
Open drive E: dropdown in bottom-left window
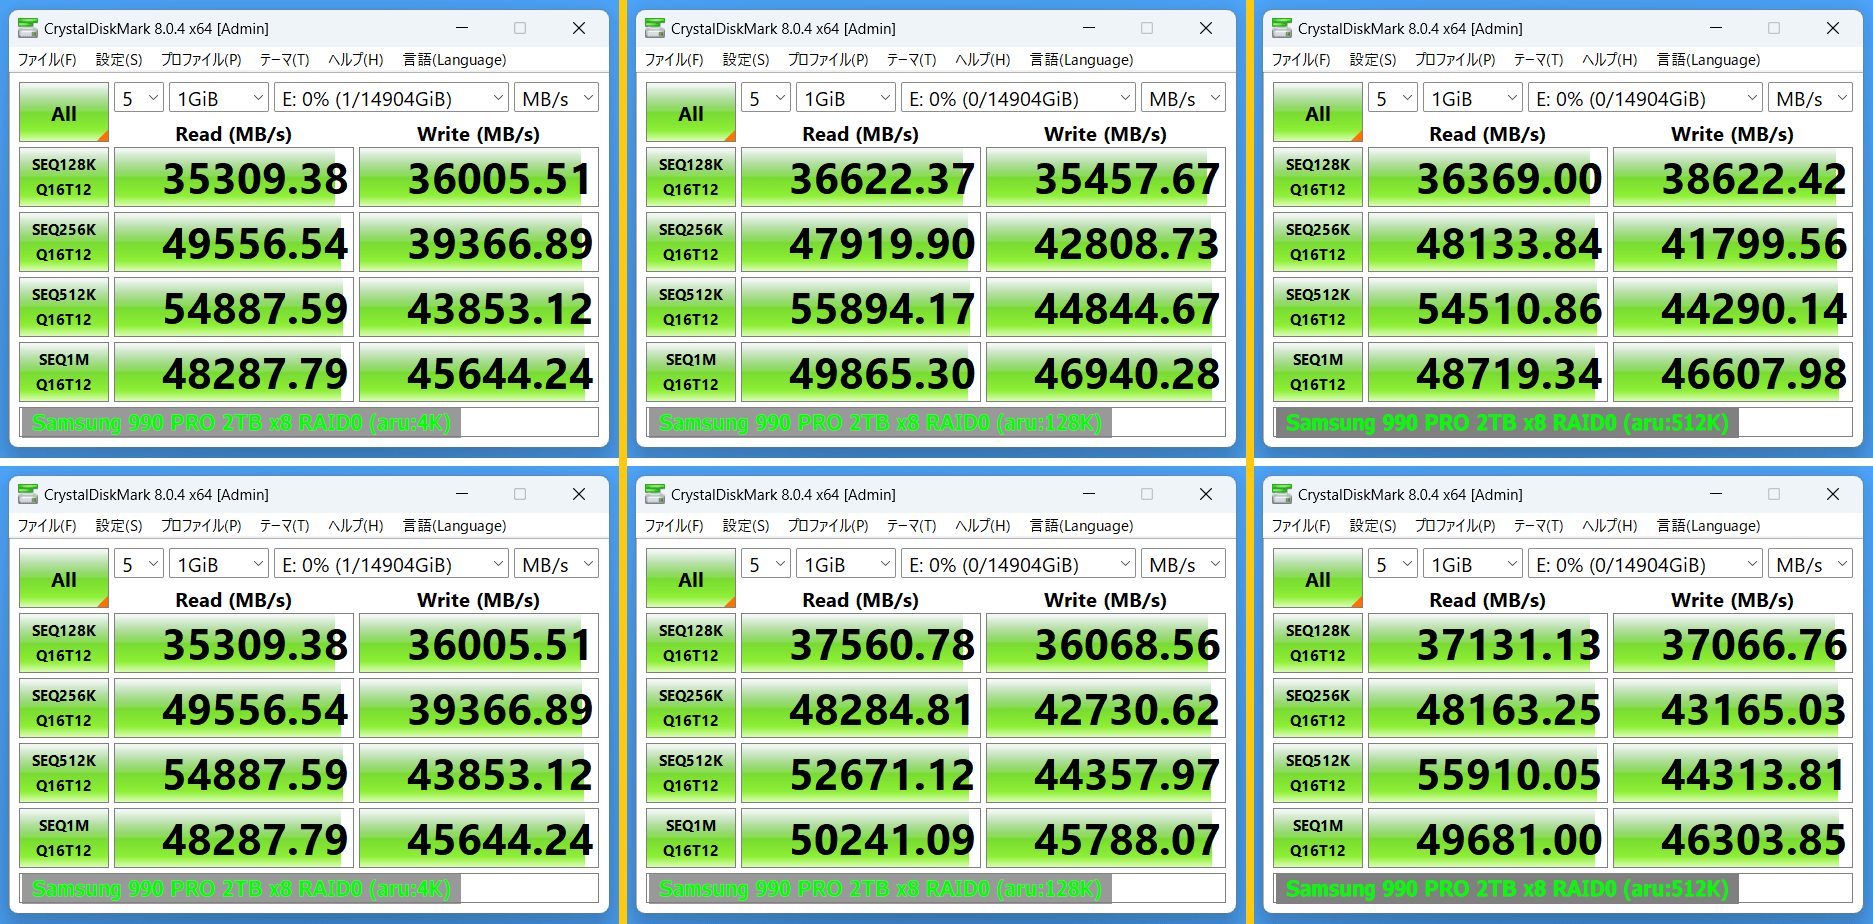[391, 564]
